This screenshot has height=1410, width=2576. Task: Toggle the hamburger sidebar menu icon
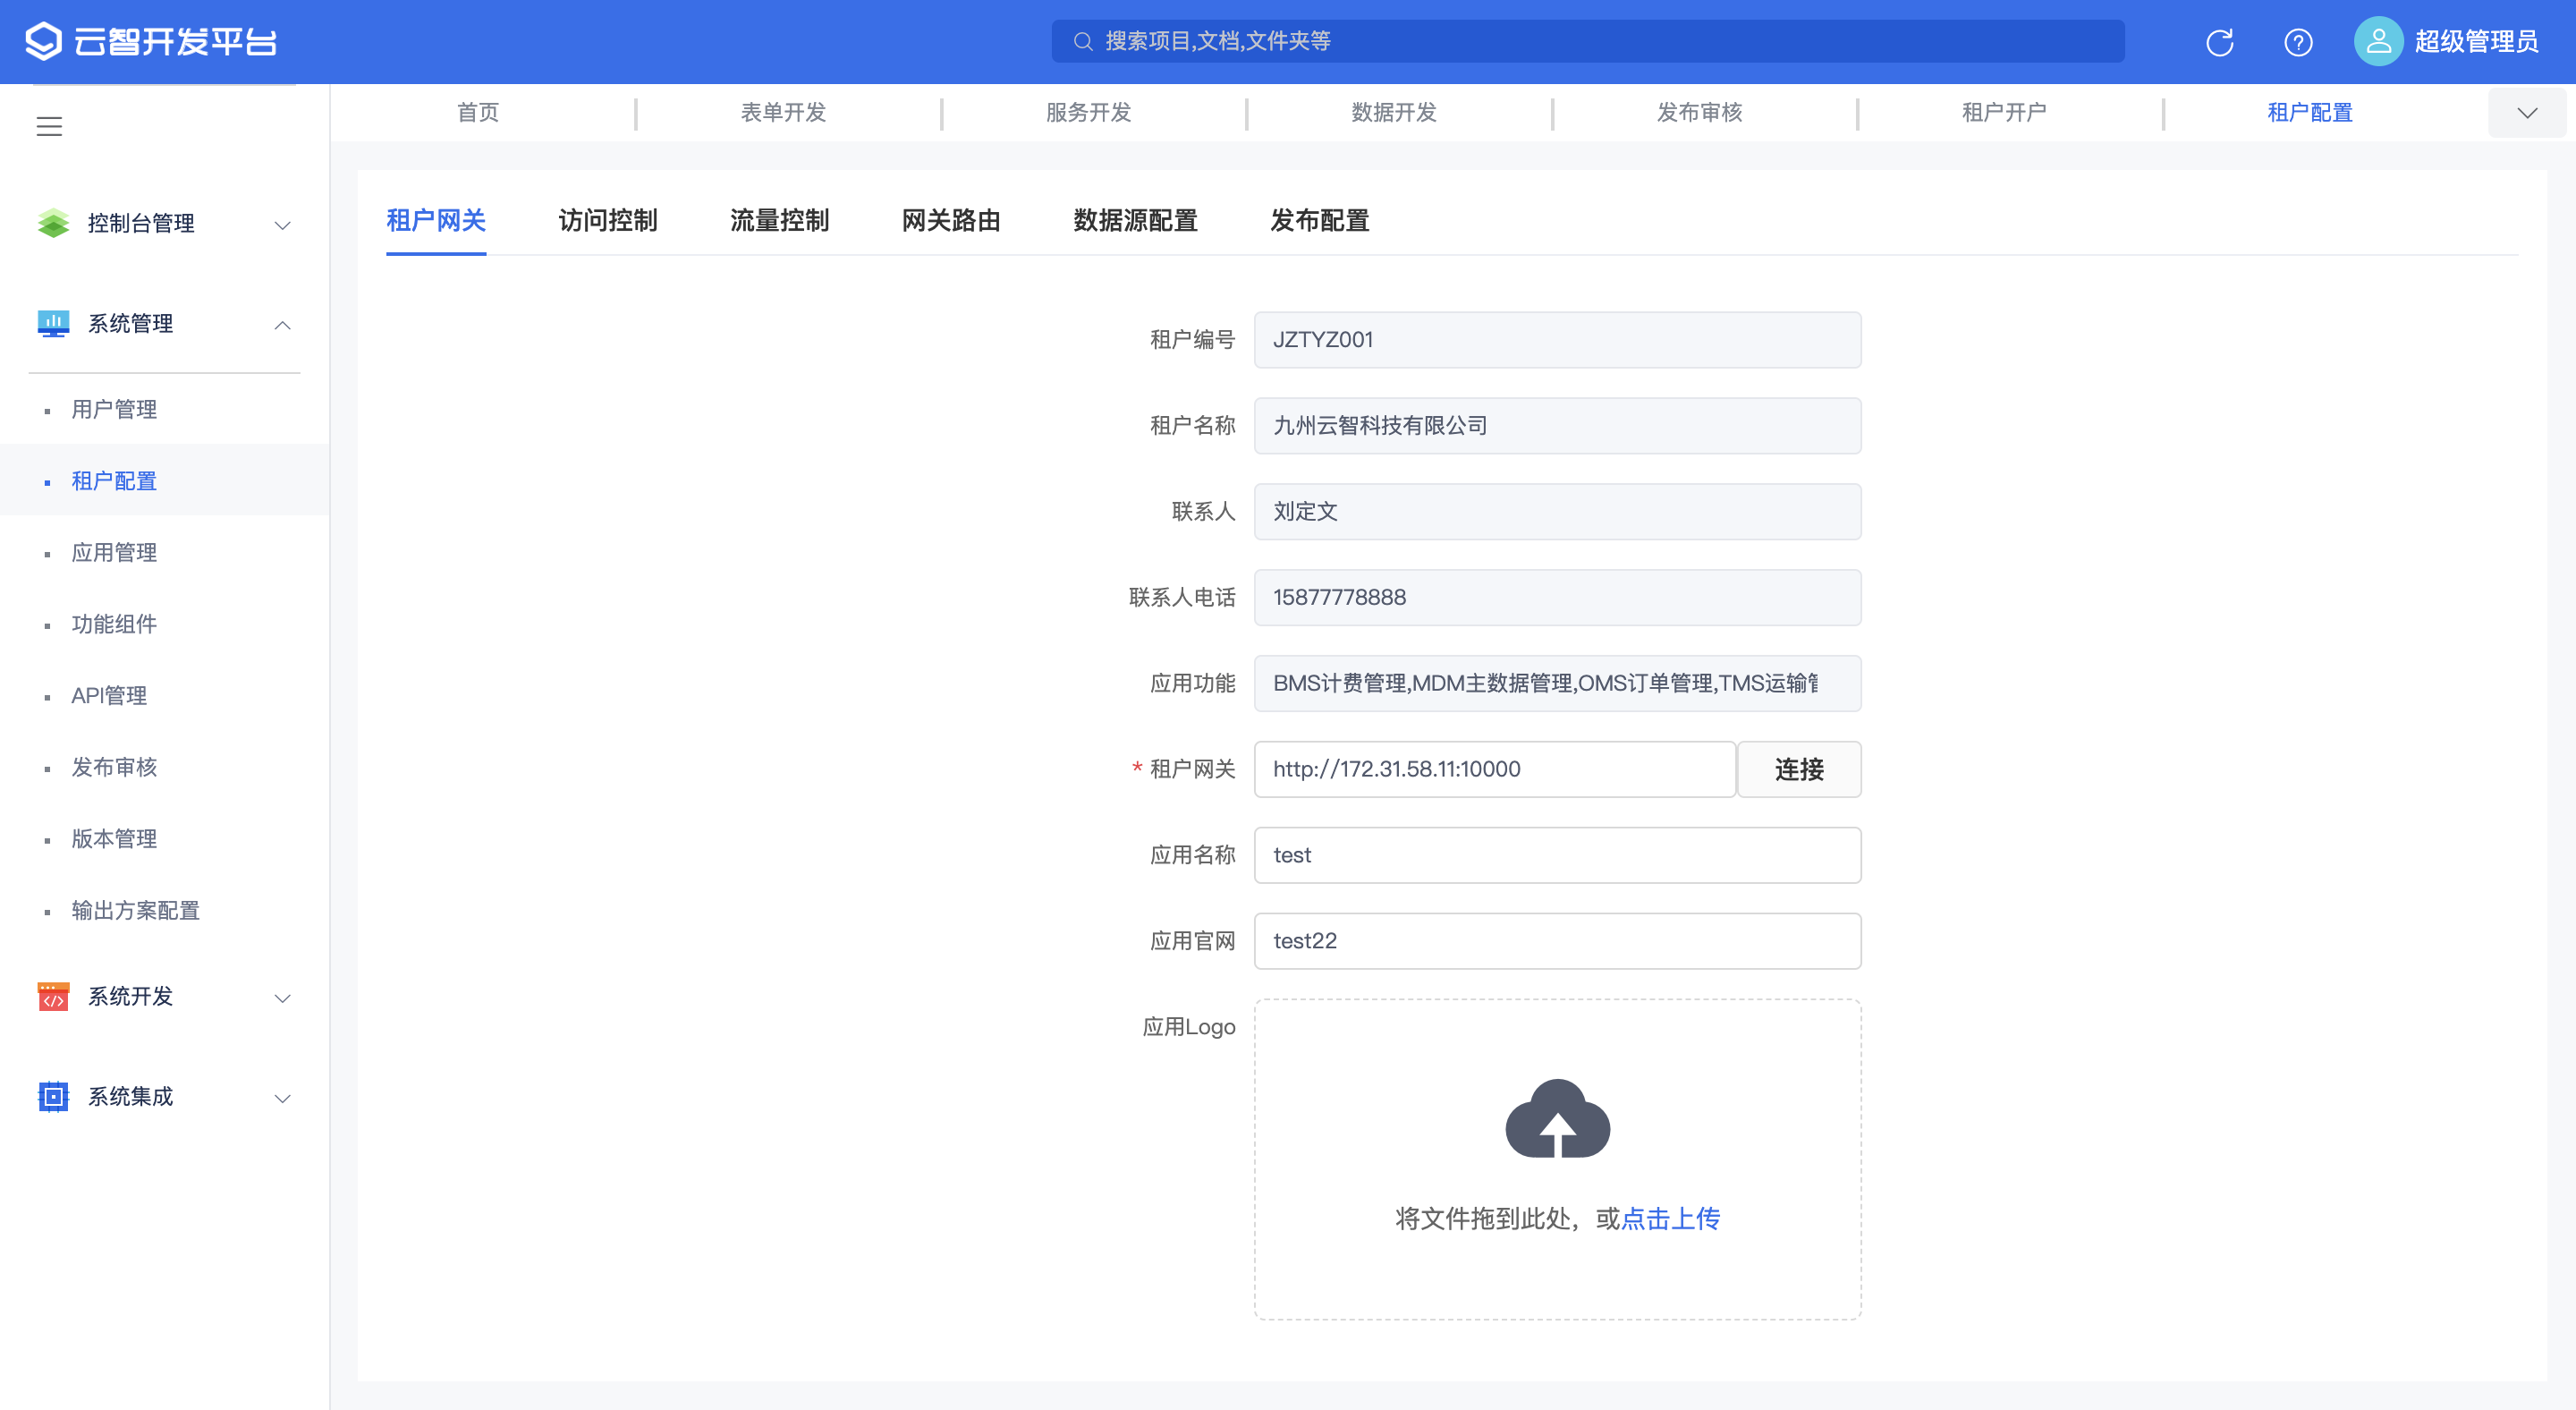click(49, 127)
